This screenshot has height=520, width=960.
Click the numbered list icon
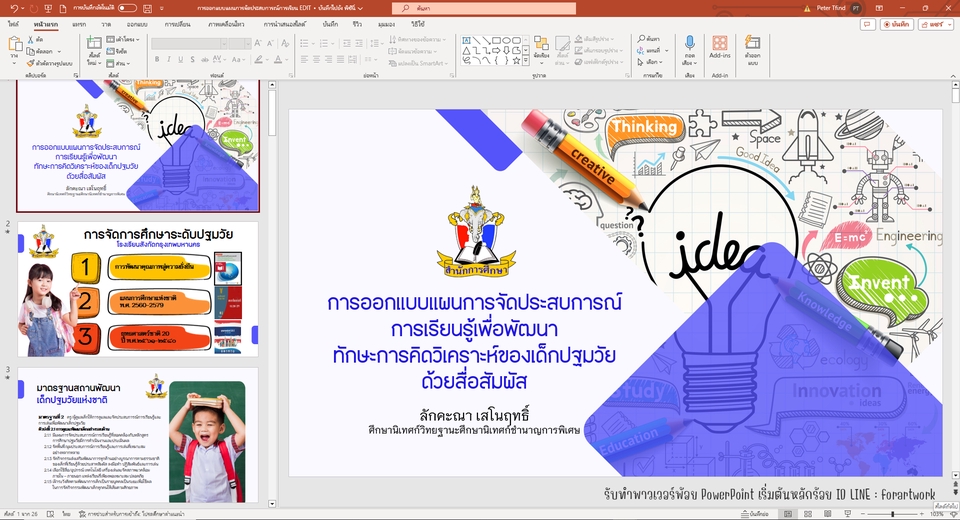coord(324,43)
